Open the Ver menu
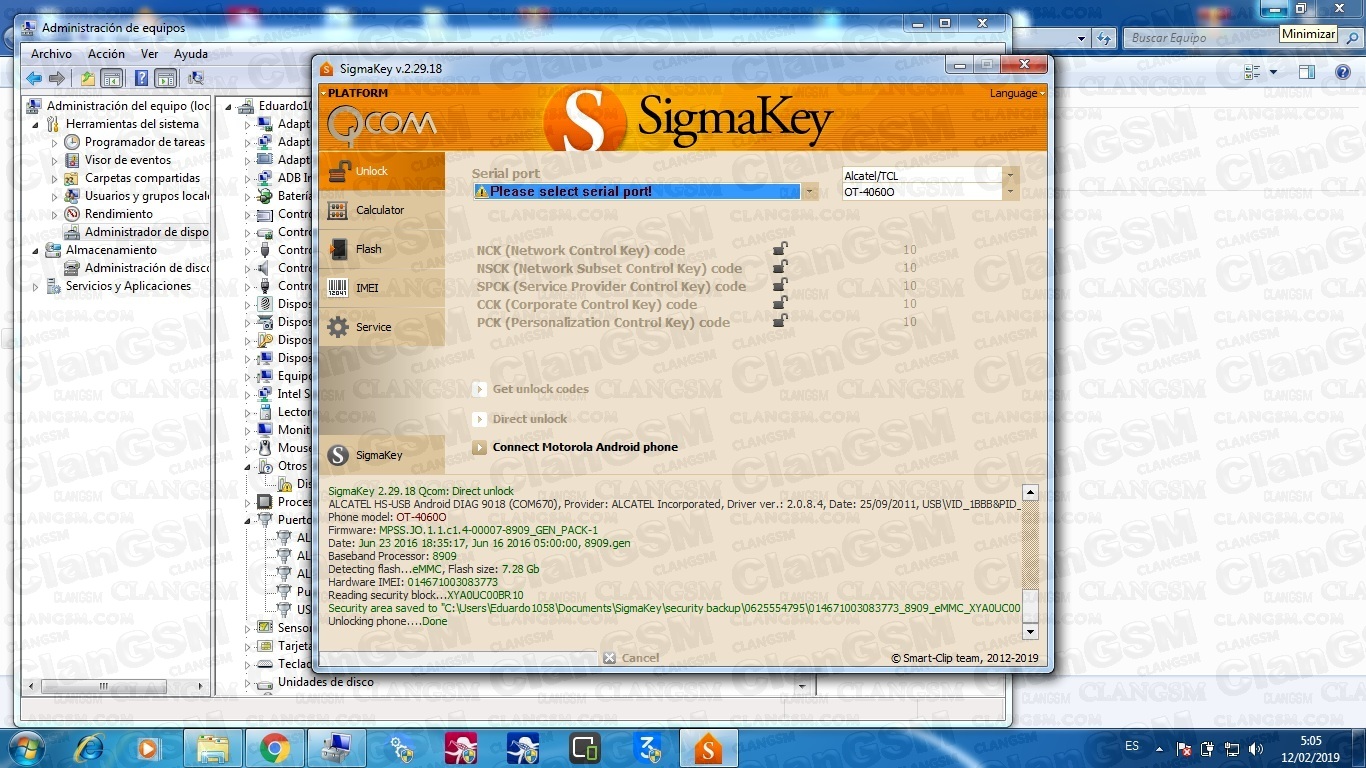Image resolution: width=1366 pixels, height=768 pixels. coord(150,54)
